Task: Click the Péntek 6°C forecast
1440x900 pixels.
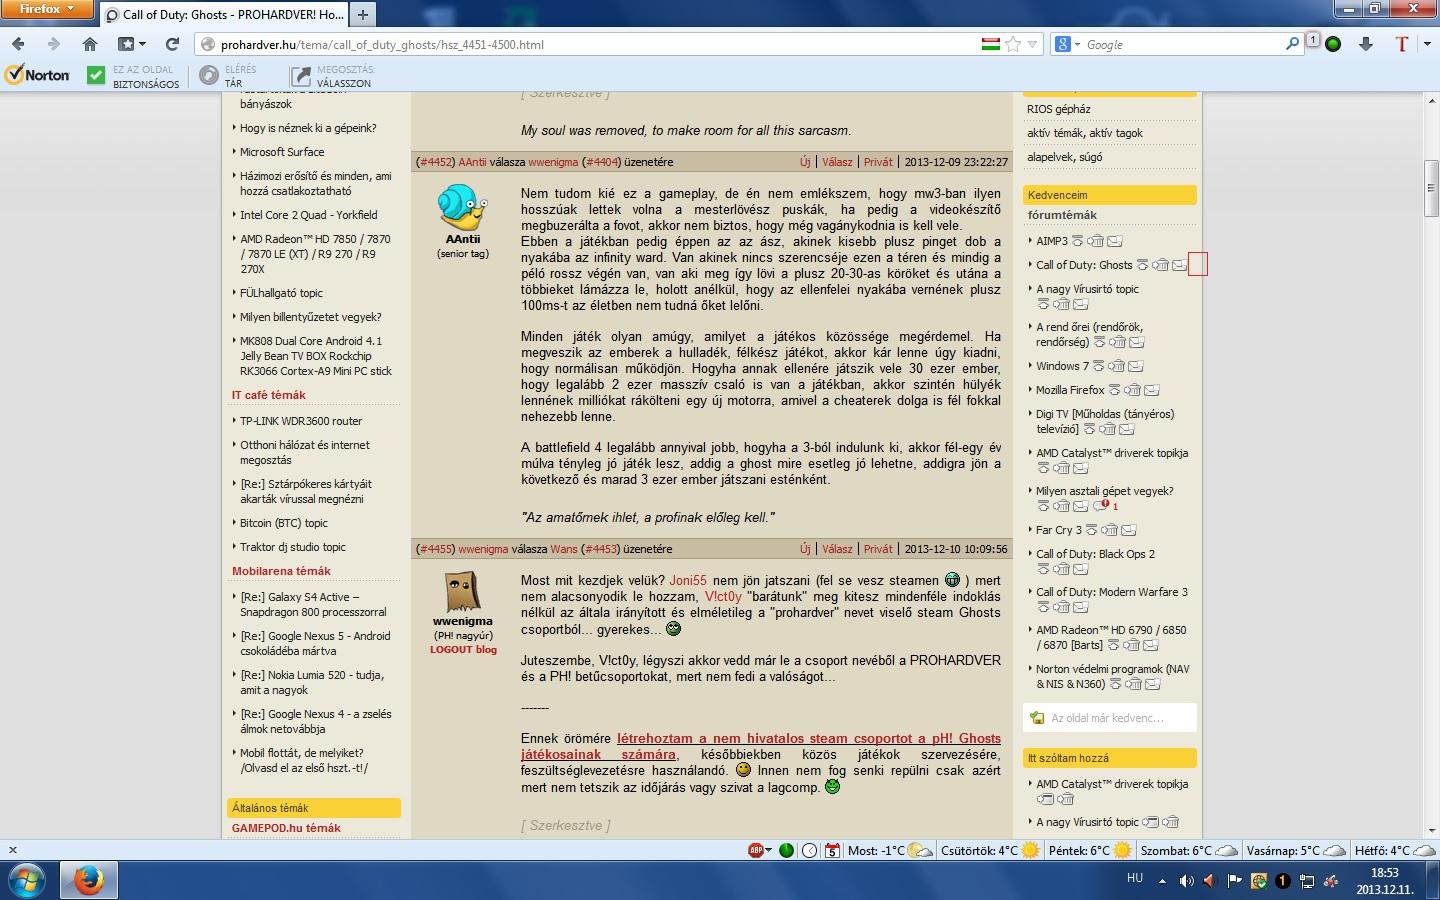Action: tap(1089, 851)
